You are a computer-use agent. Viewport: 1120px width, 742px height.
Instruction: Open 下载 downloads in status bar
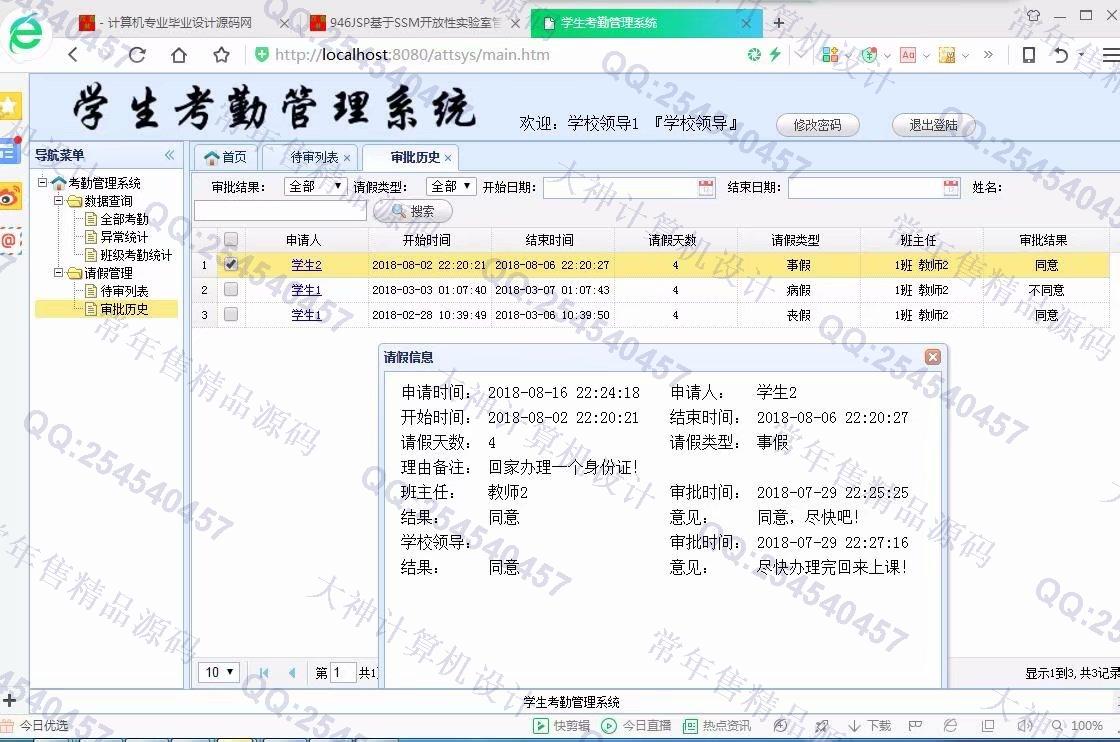869,726
